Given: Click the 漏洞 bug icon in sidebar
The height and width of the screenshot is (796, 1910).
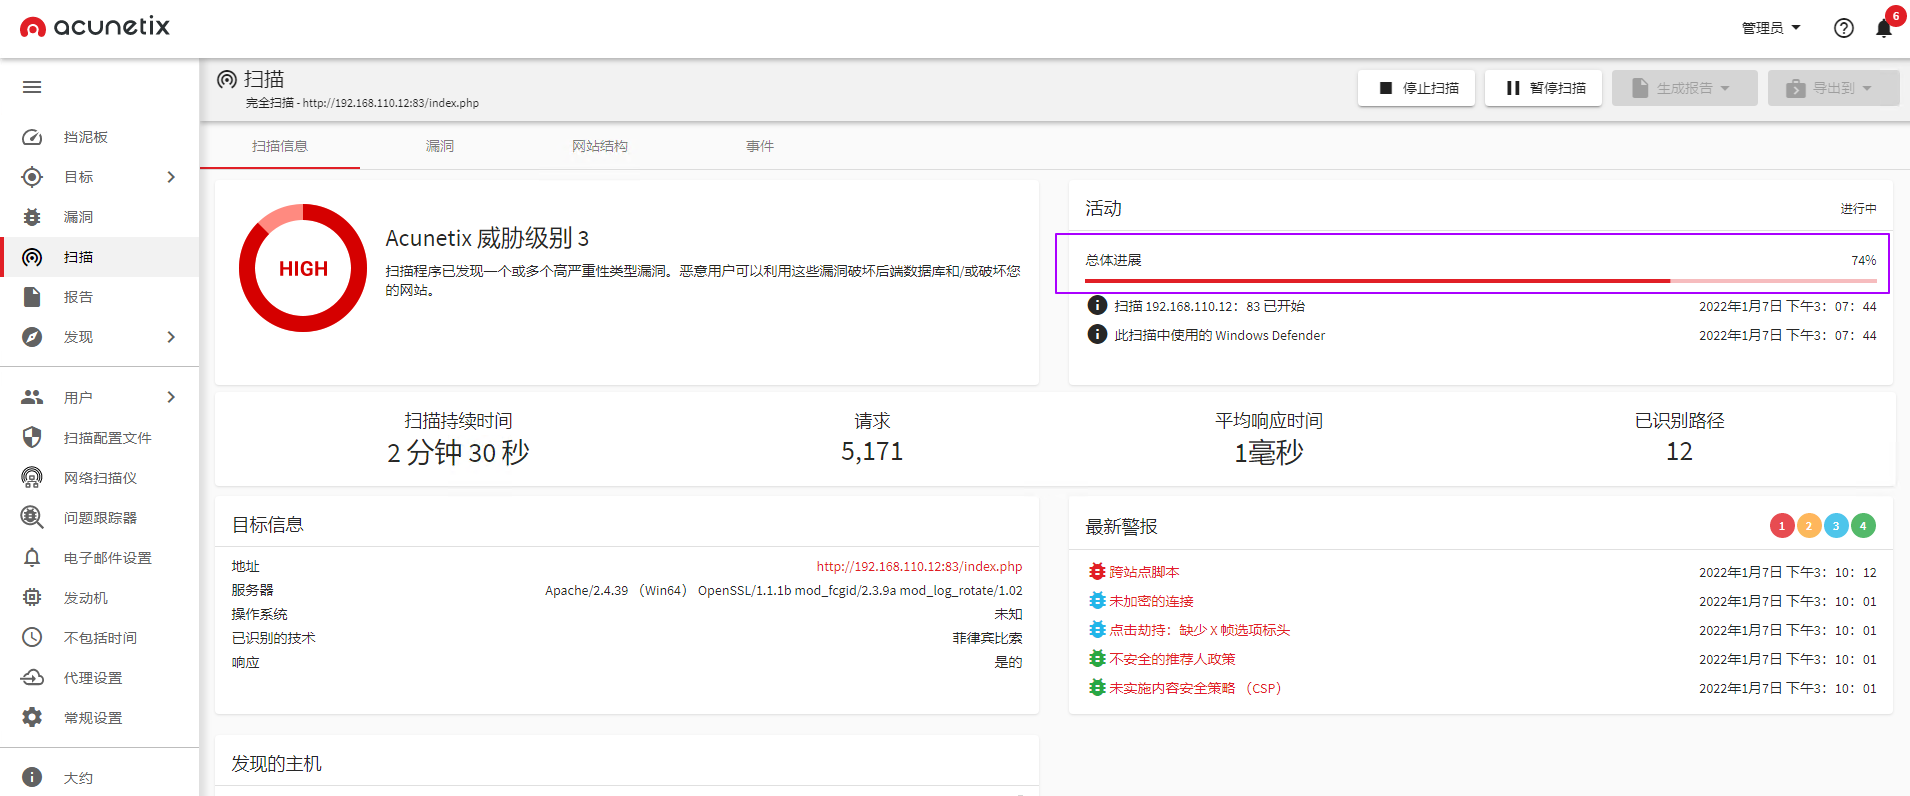Looking at the screenshot, I should pyautogui.click(x=32, y=217).
